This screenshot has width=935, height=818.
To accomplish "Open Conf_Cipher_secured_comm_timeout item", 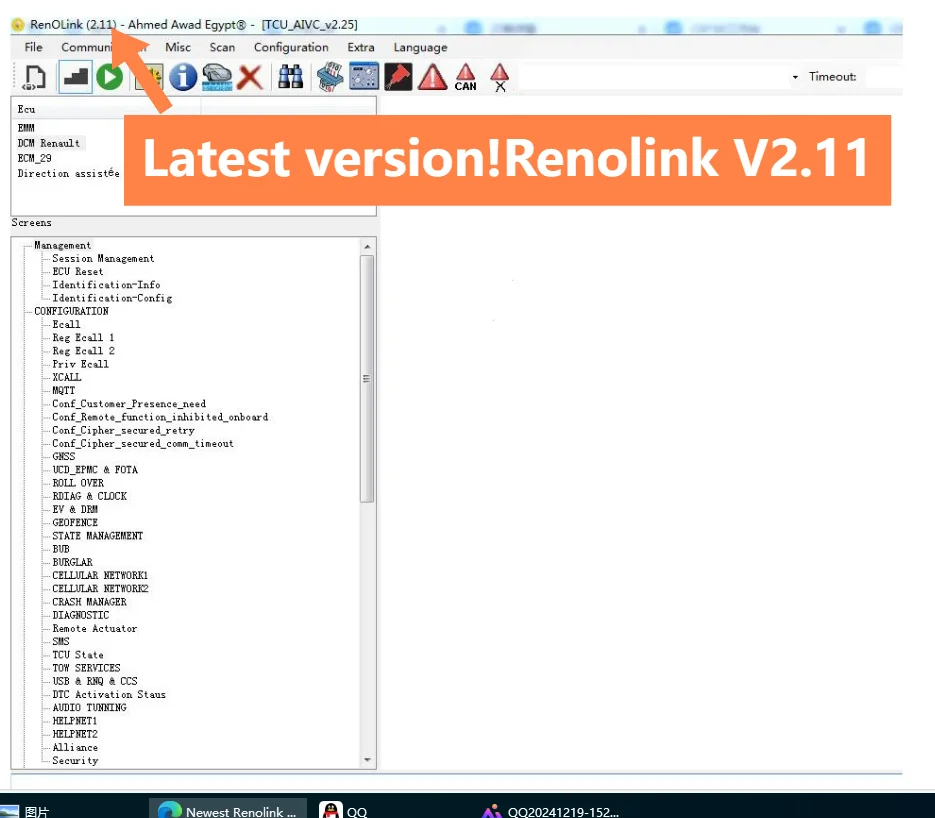I will pos(143,443).
